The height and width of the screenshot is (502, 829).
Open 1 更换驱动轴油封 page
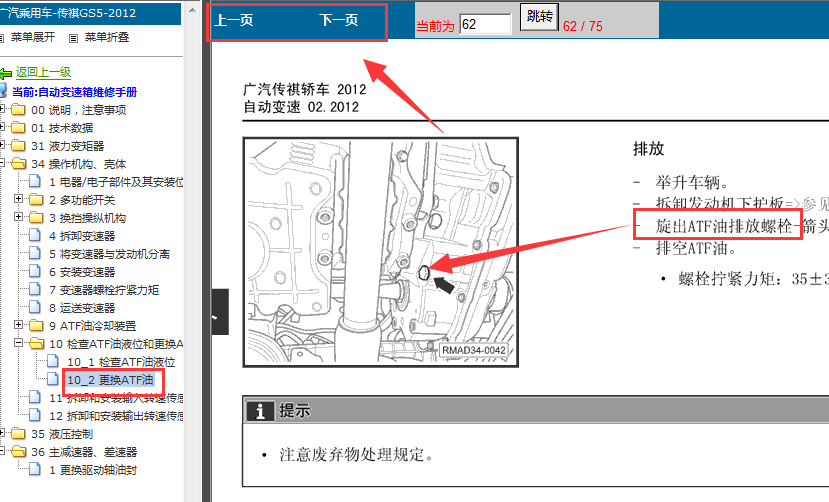pyautogui.click(x=93, y=470)
